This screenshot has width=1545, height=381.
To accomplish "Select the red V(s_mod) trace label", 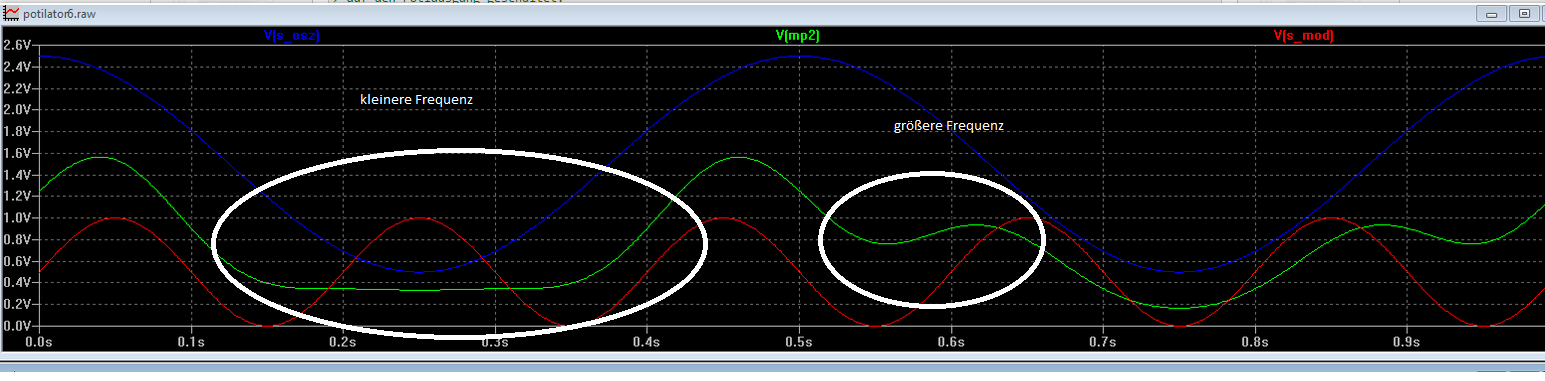I will pos(1304,35).
